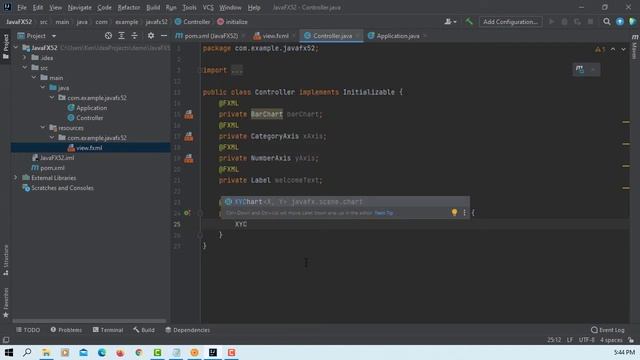Toggle the read-only lock in status bar
Viewport: 640px width, 360px height.
631,340
